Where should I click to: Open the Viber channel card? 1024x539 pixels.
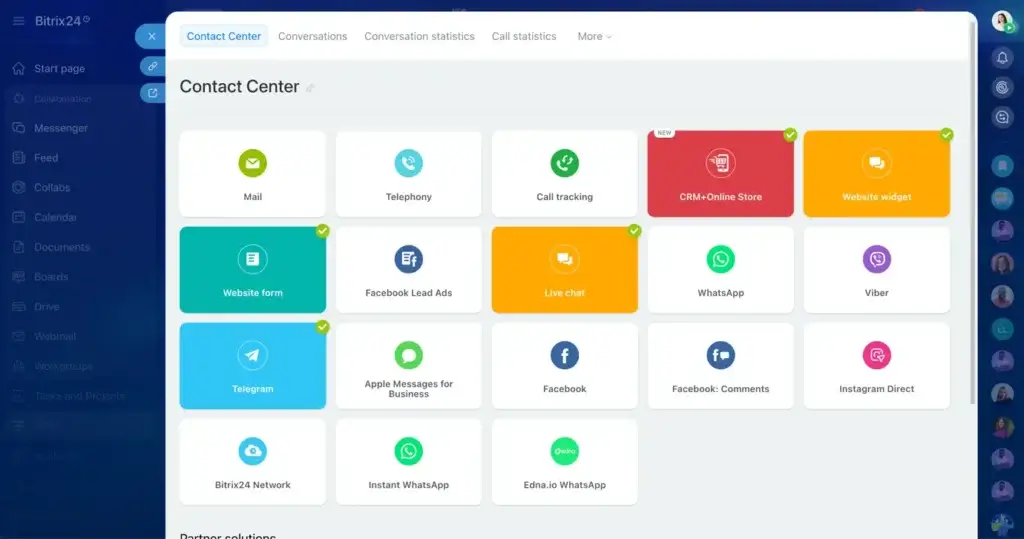tap(876, 270)
